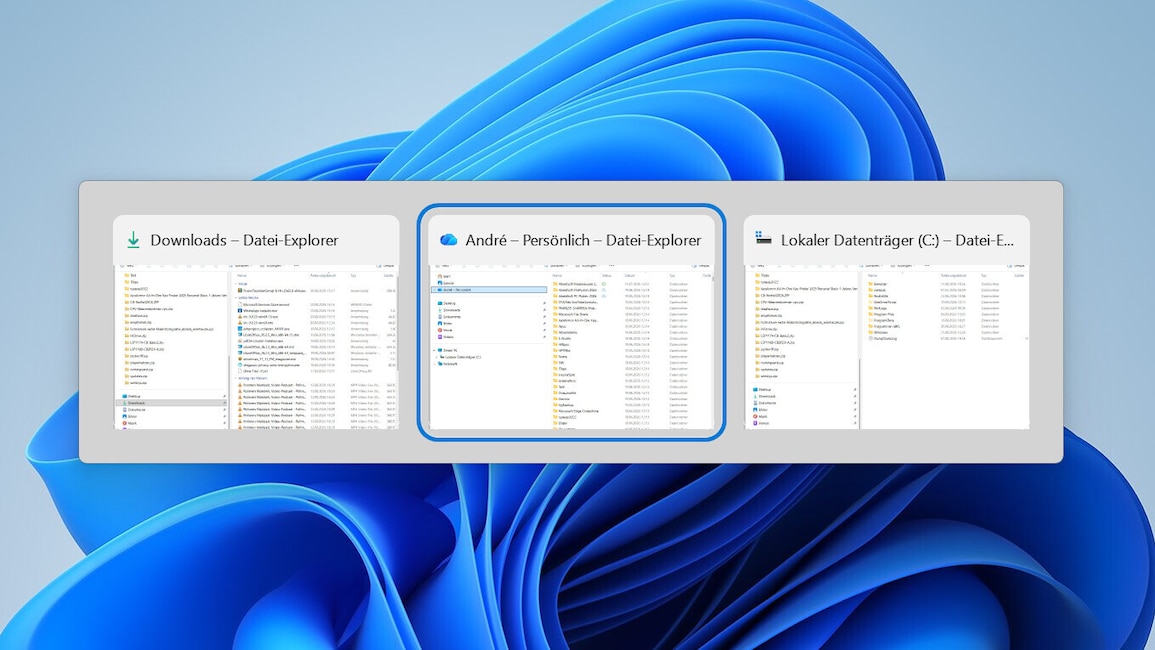Screen dimensions: 1155x650
Task: Click the title 'Lokaler Datenträger (C:) – Datei-E...'
Action: (897, 240)
